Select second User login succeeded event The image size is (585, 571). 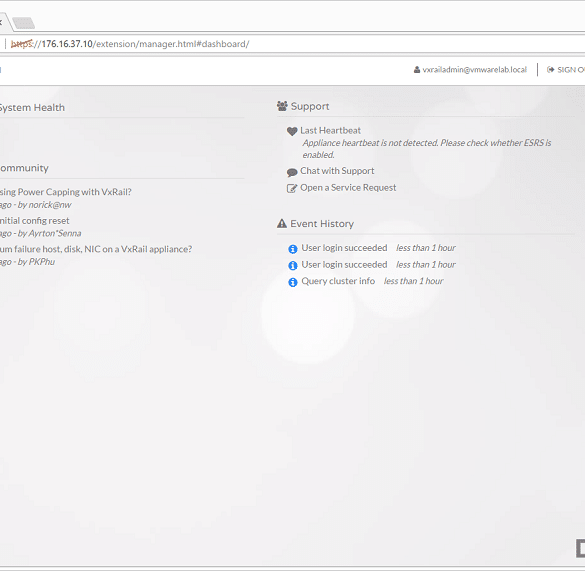coord(344,265)
